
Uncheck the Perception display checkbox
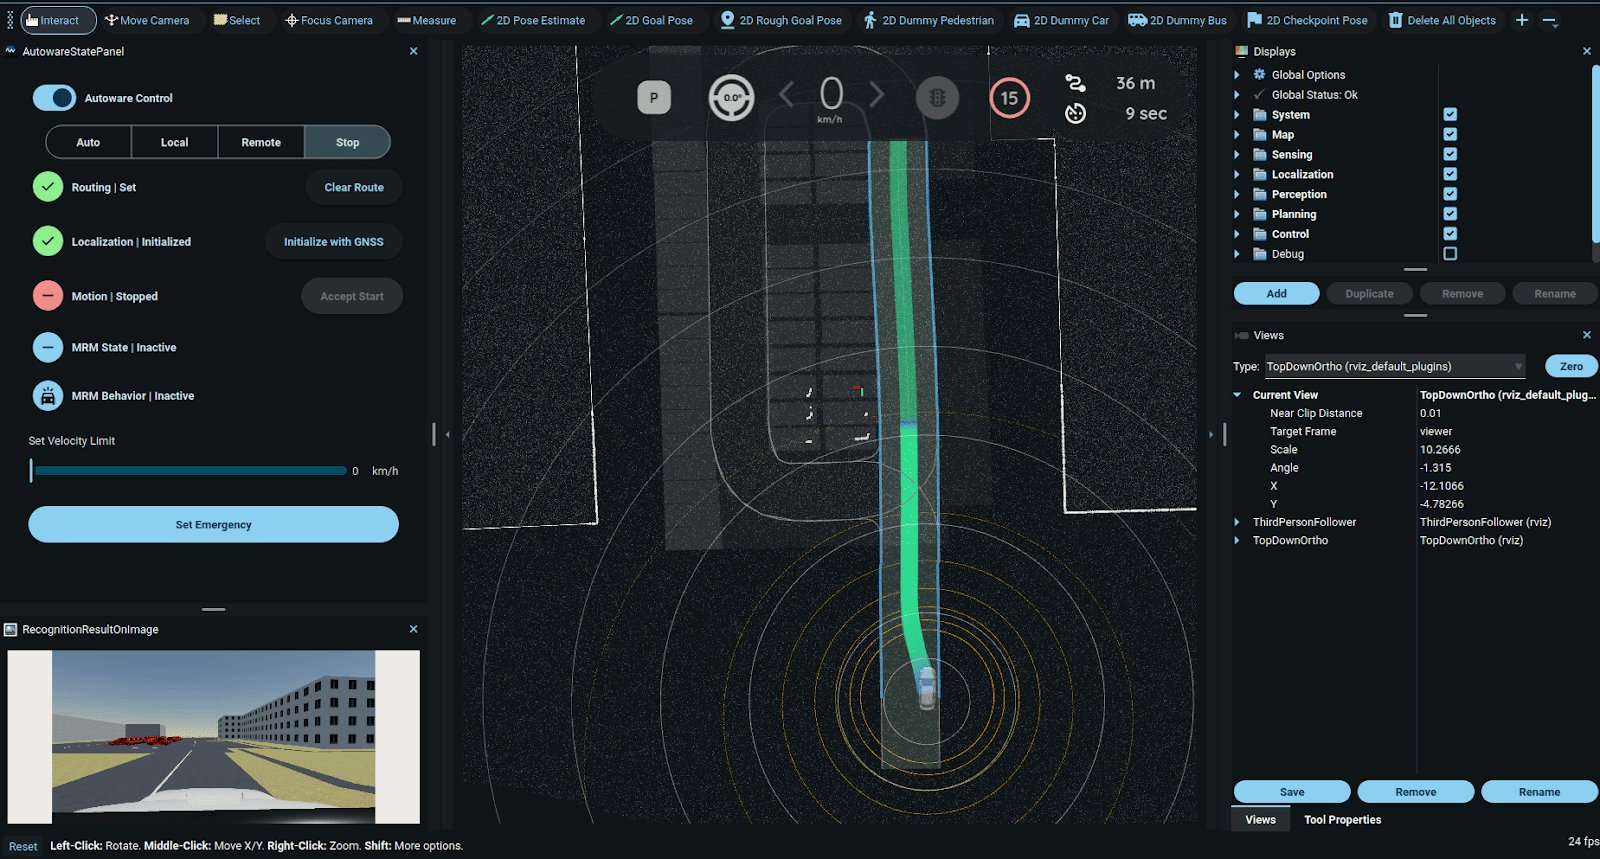click(x=1450, y=194)
